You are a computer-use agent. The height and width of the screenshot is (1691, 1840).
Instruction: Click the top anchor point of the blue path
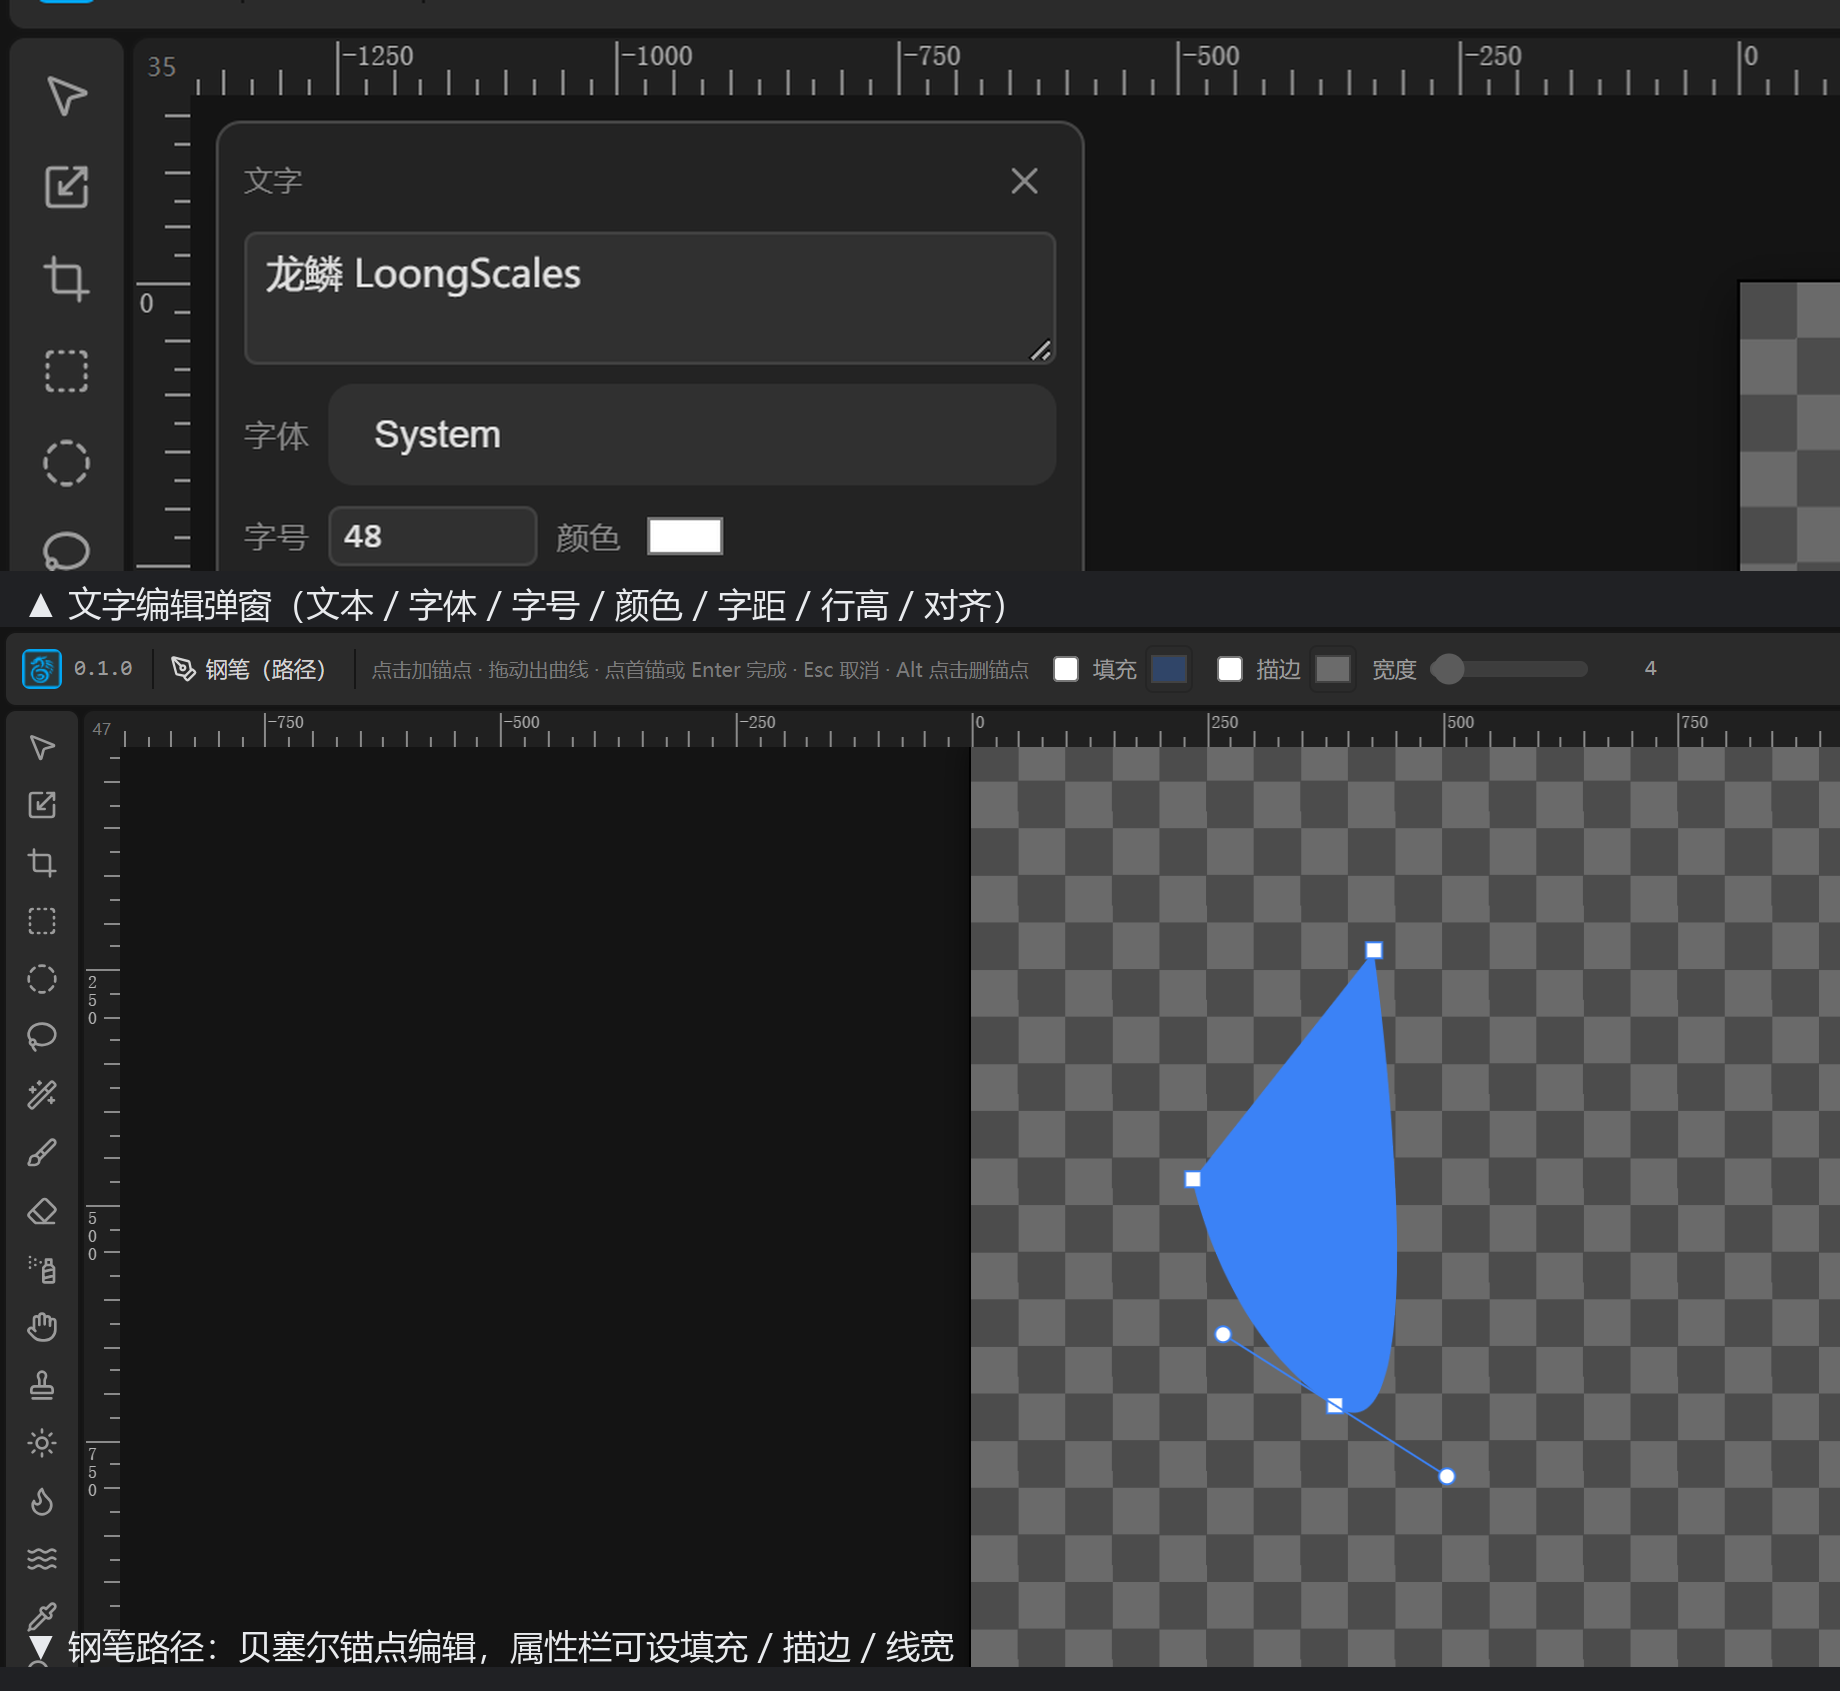1374,950
